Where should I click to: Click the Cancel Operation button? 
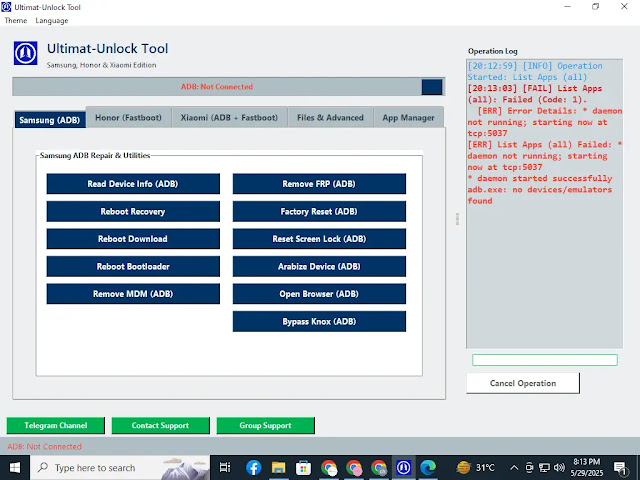tap(523, 383)
